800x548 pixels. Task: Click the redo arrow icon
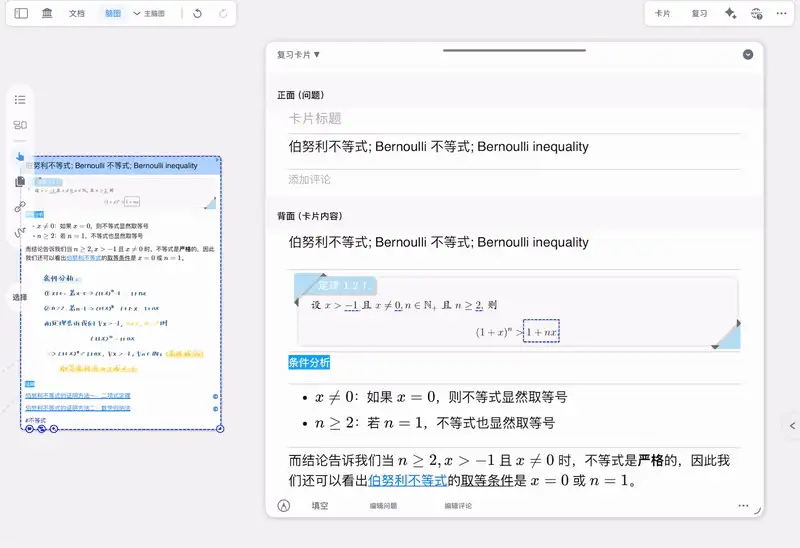pos(223,14)
